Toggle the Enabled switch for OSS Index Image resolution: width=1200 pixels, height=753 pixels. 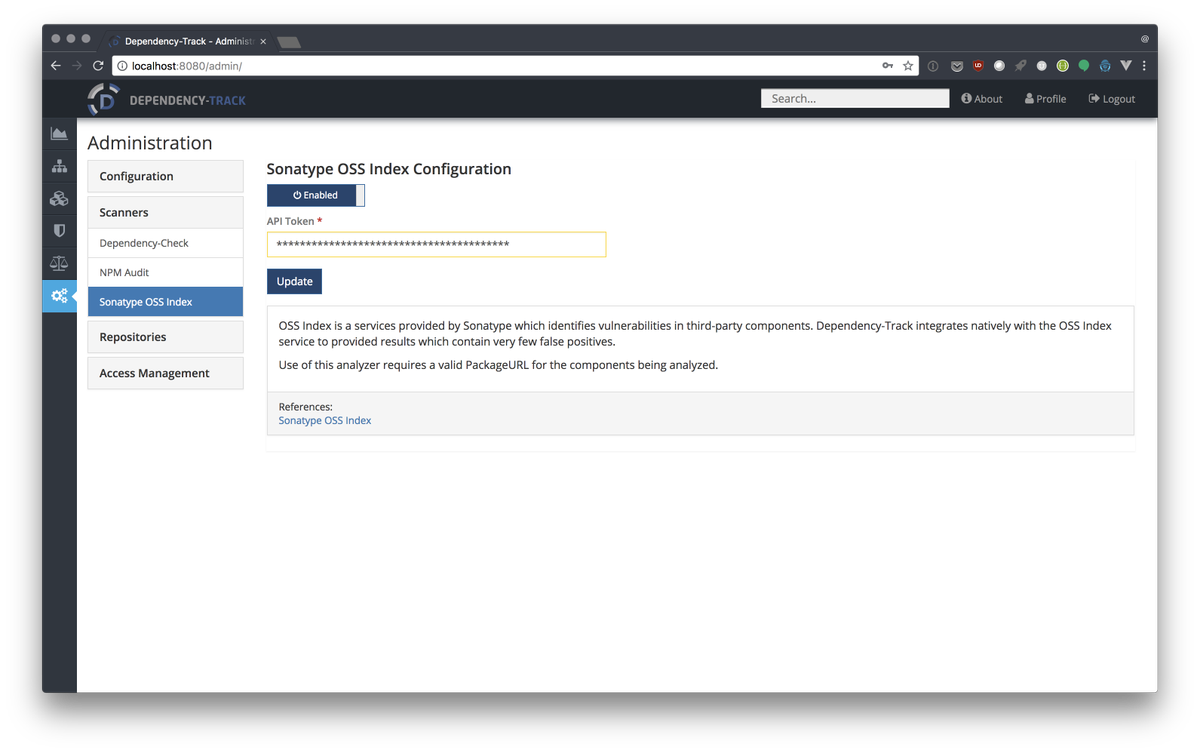click(316, 195)
